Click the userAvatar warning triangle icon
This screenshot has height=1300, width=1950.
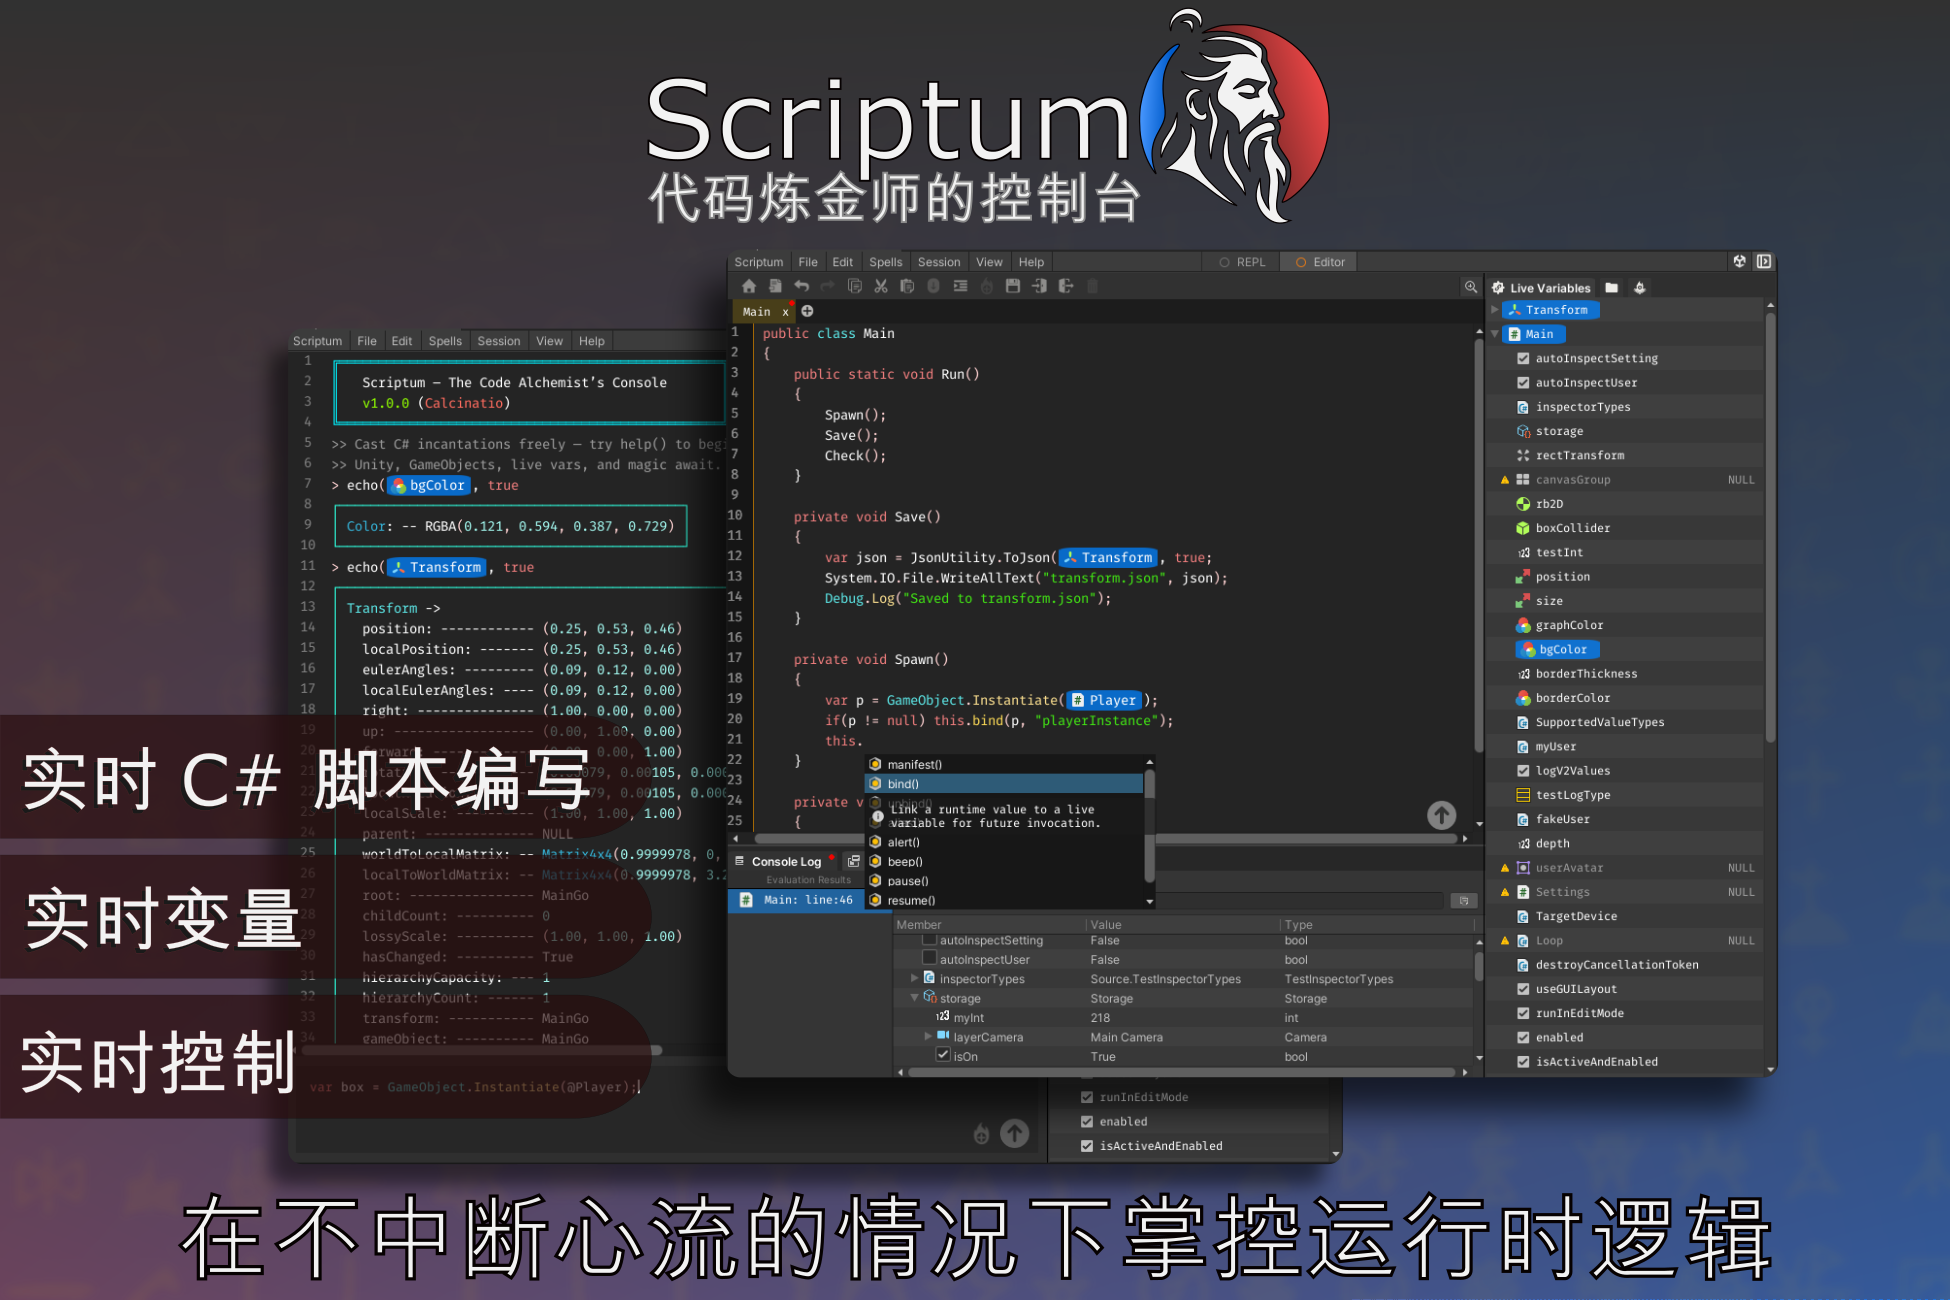coord(1505,868)
